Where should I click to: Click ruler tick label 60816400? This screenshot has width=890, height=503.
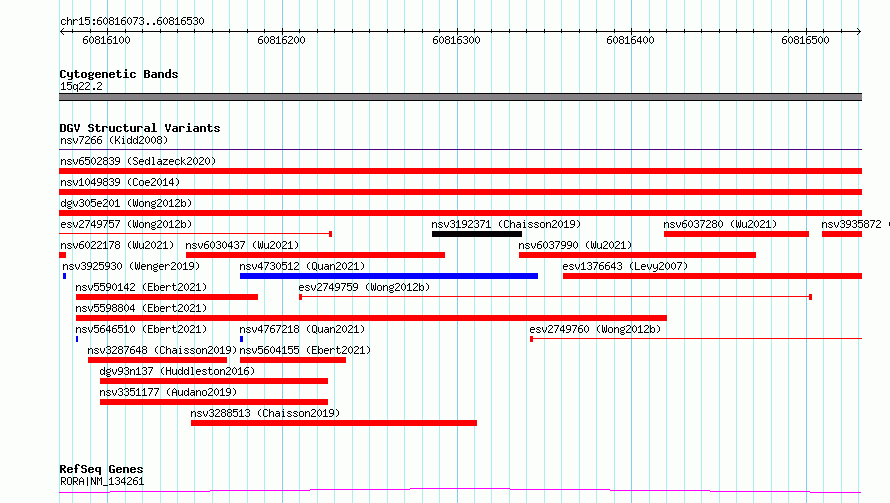point(630,40)
